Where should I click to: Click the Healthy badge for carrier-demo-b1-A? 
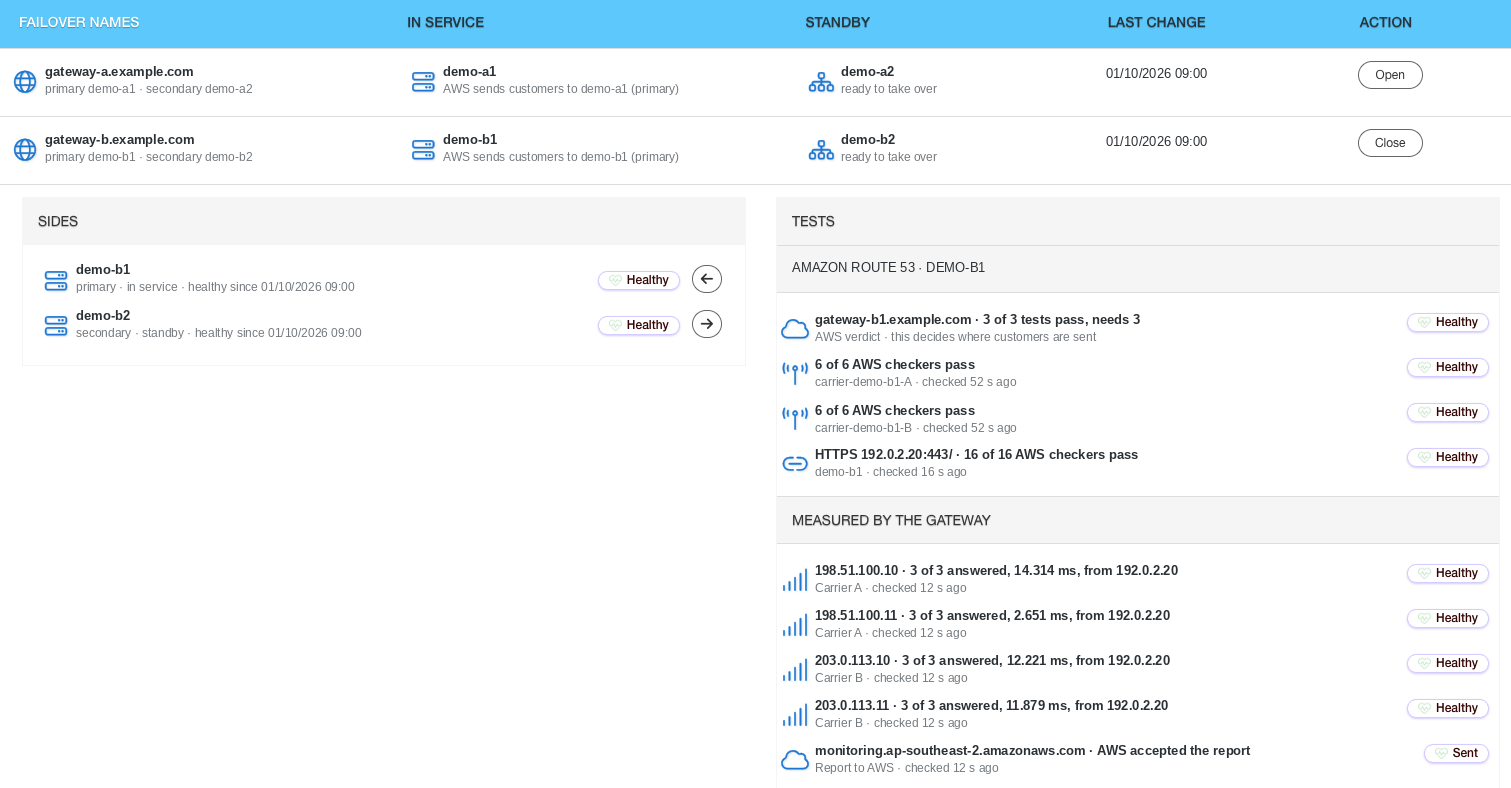tap(1448, 367)
